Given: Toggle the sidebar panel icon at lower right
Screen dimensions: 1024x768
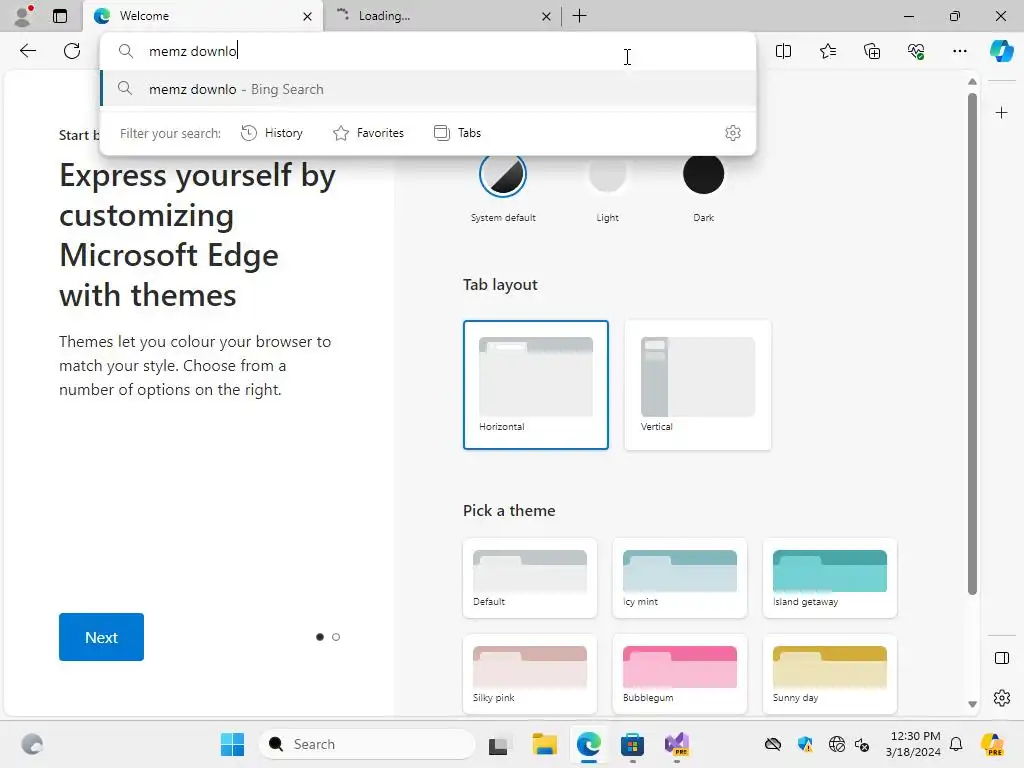Looking at the screenshot, I should (1001, 658).
